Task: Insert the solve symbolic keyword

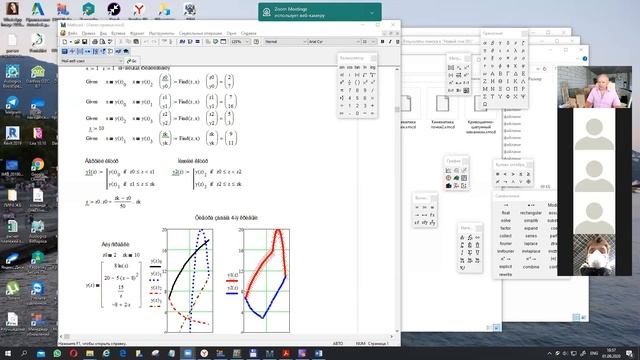Action: pos(506,220)
